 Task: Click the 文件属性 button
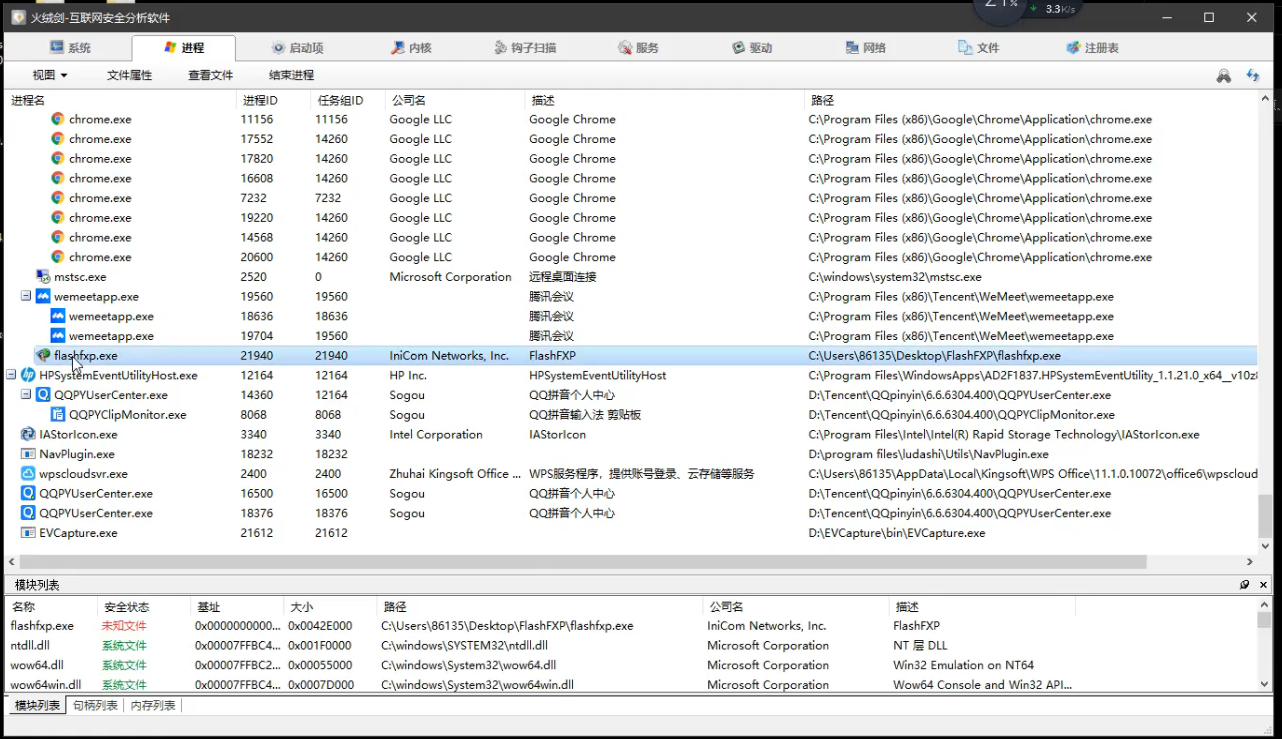pos(129,75)
